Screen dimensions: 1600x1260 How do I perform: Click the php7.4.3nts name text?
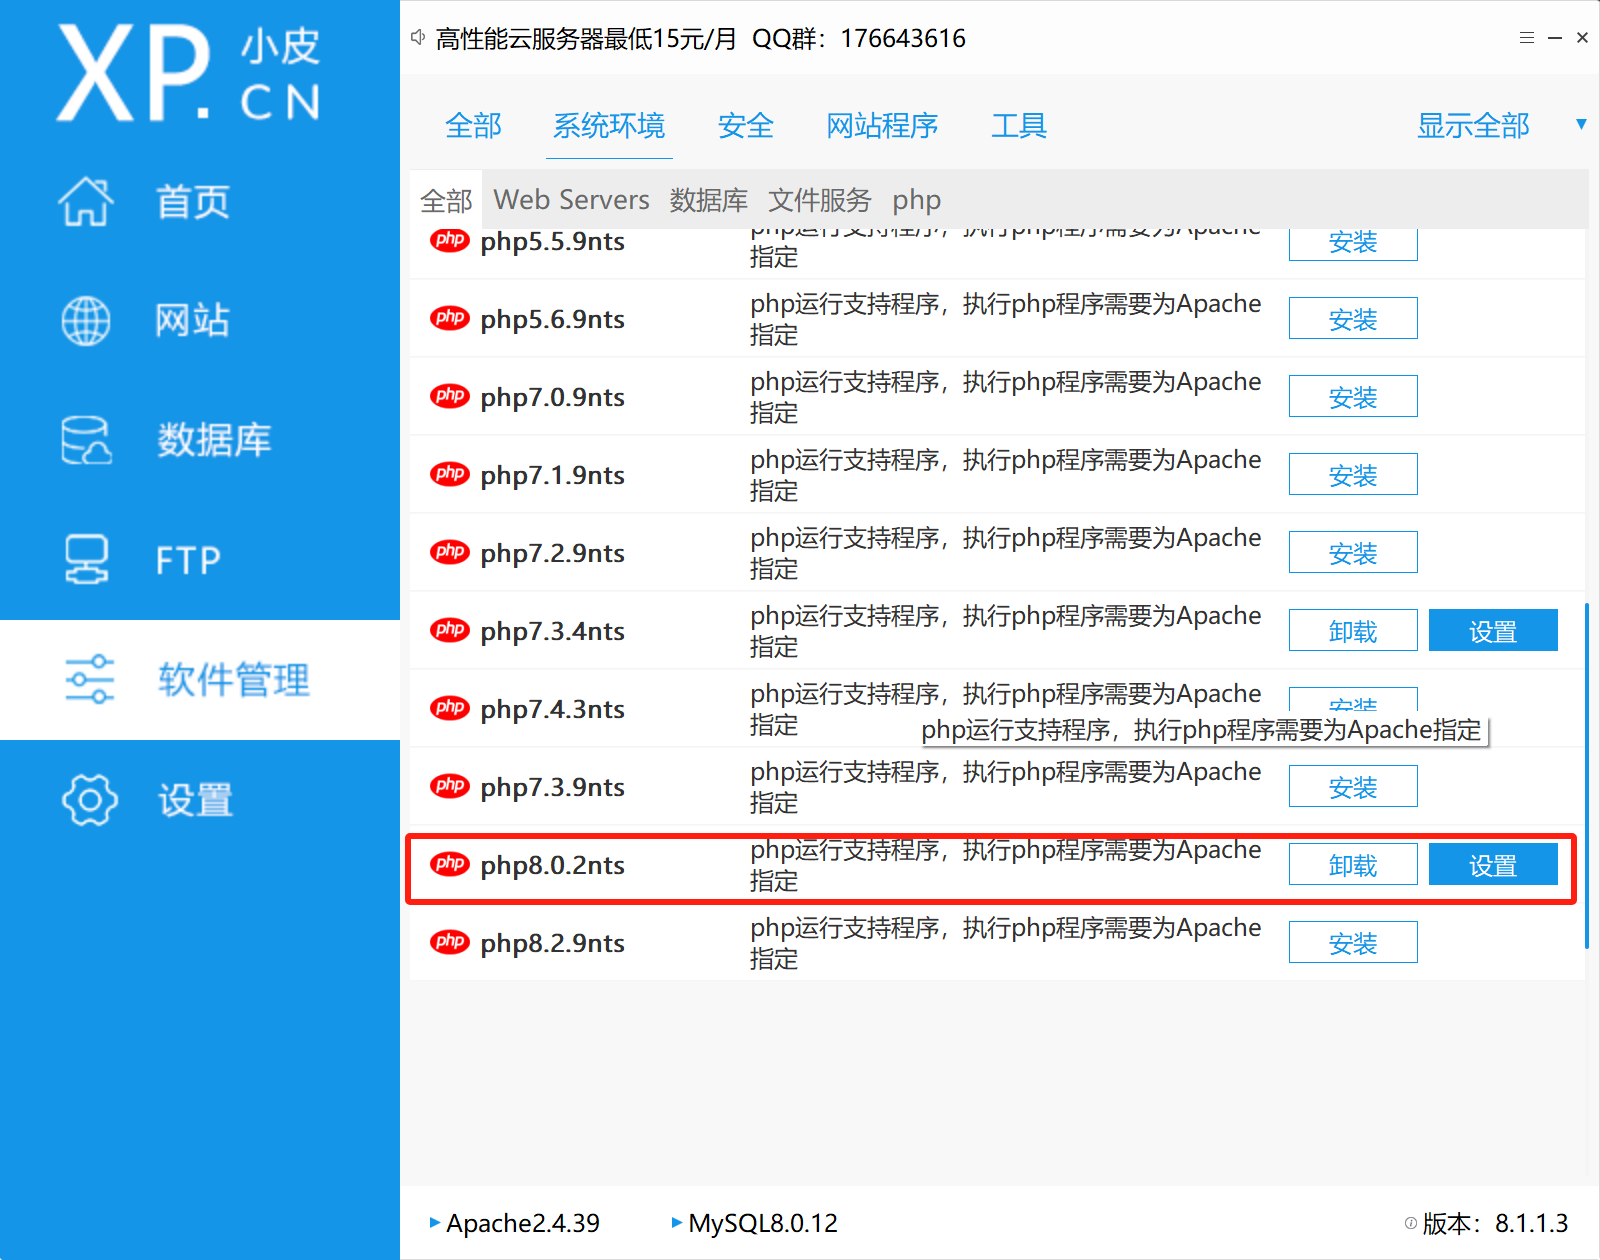click(552, 709)
